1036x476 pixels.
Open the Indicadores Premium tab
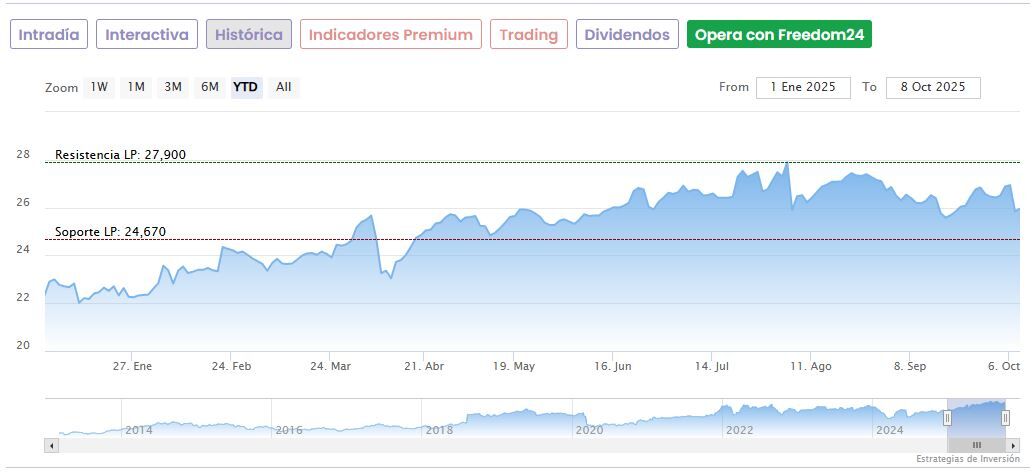[x=390, y=35]
